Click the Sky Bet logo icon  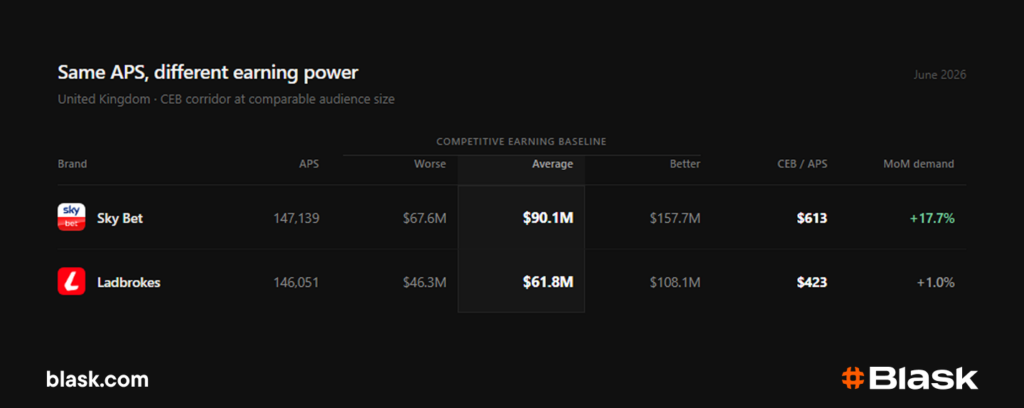[x=71, y=217]
